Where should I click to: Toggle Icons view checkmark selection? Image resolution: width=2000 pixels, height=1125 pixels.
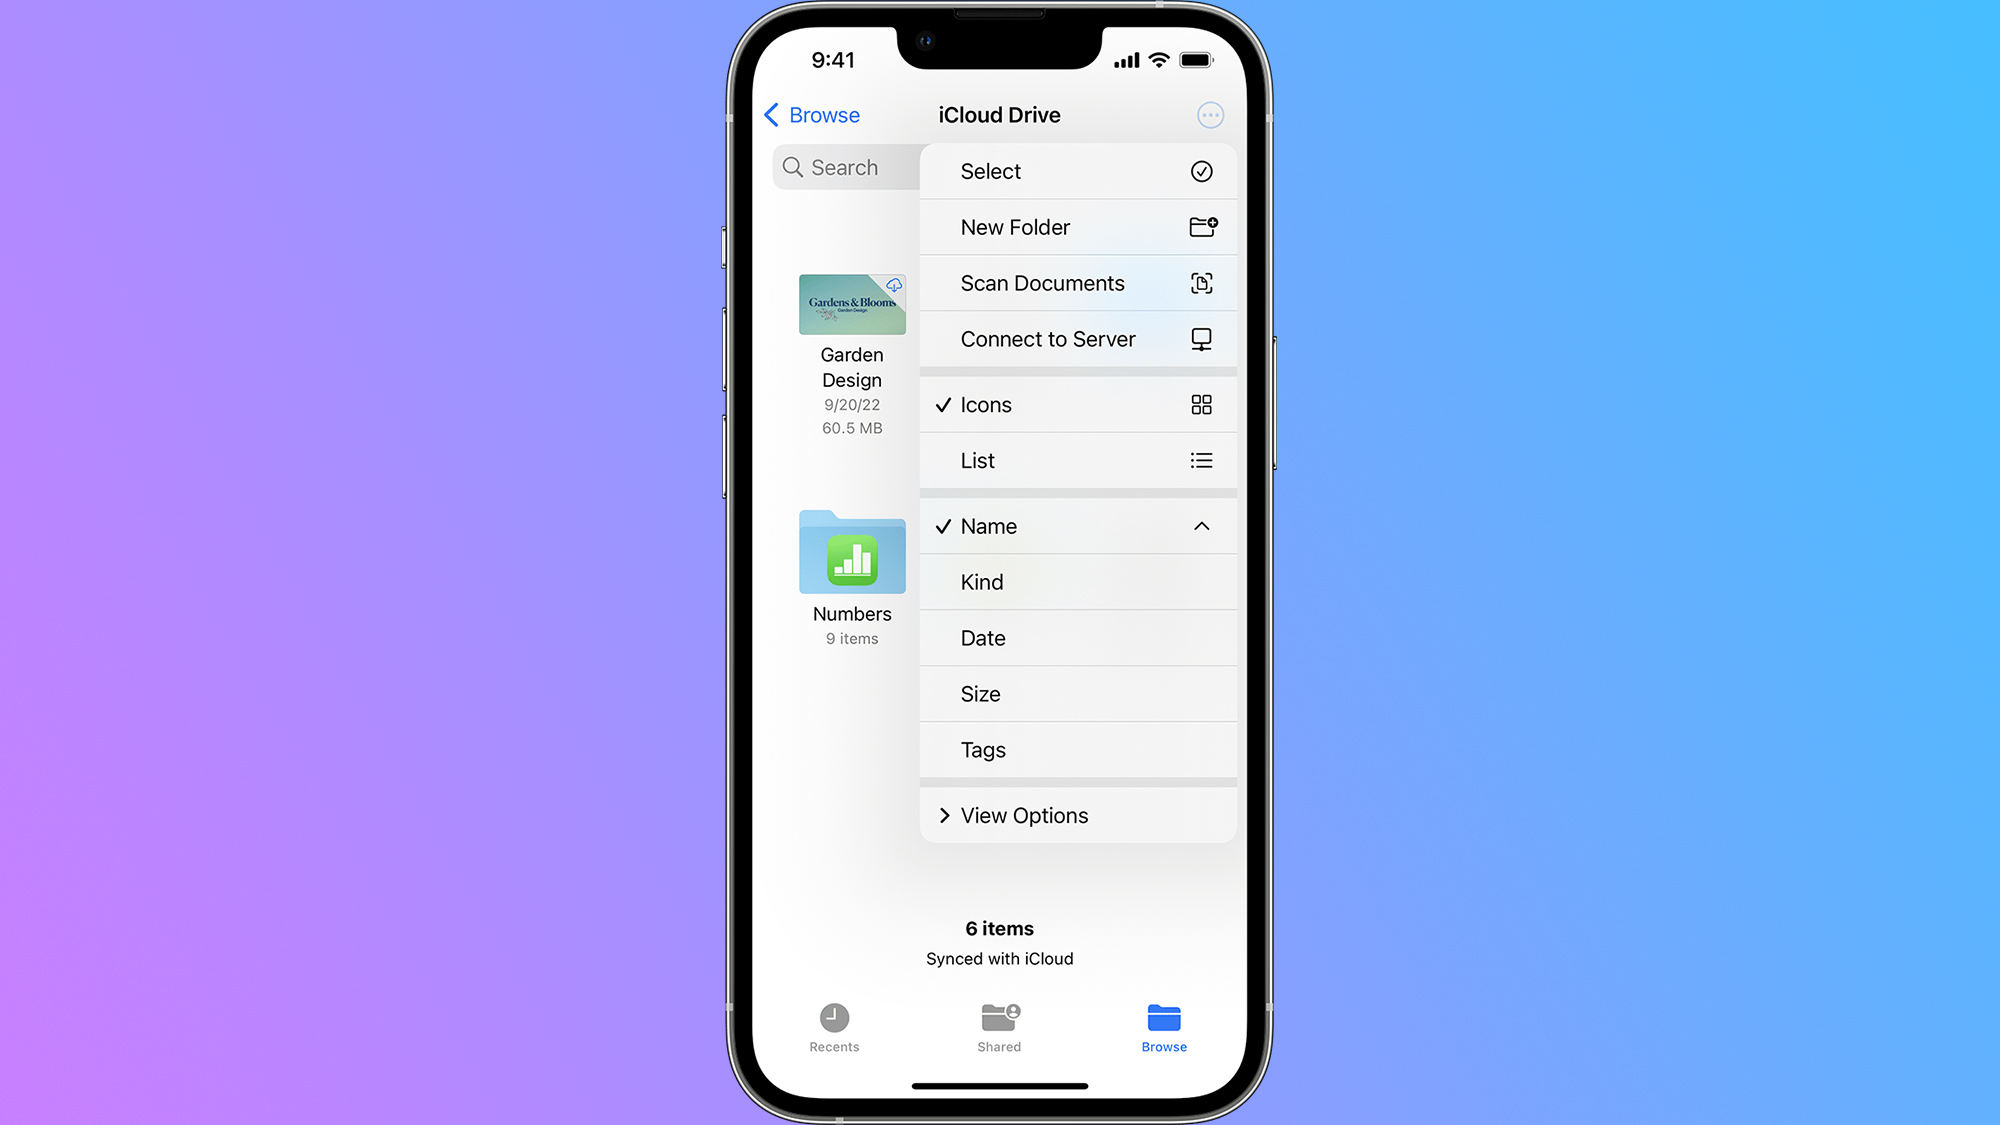[x=1078, y=404]
